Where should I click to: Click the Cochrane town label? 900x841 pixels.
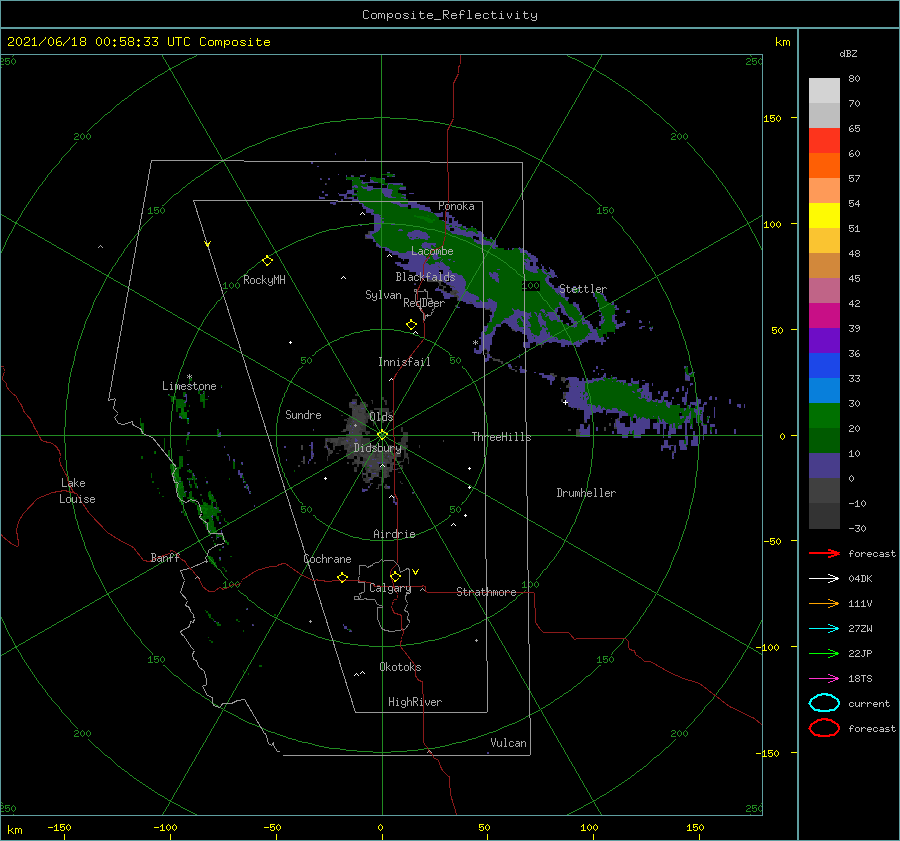click(x=327, y=559)
